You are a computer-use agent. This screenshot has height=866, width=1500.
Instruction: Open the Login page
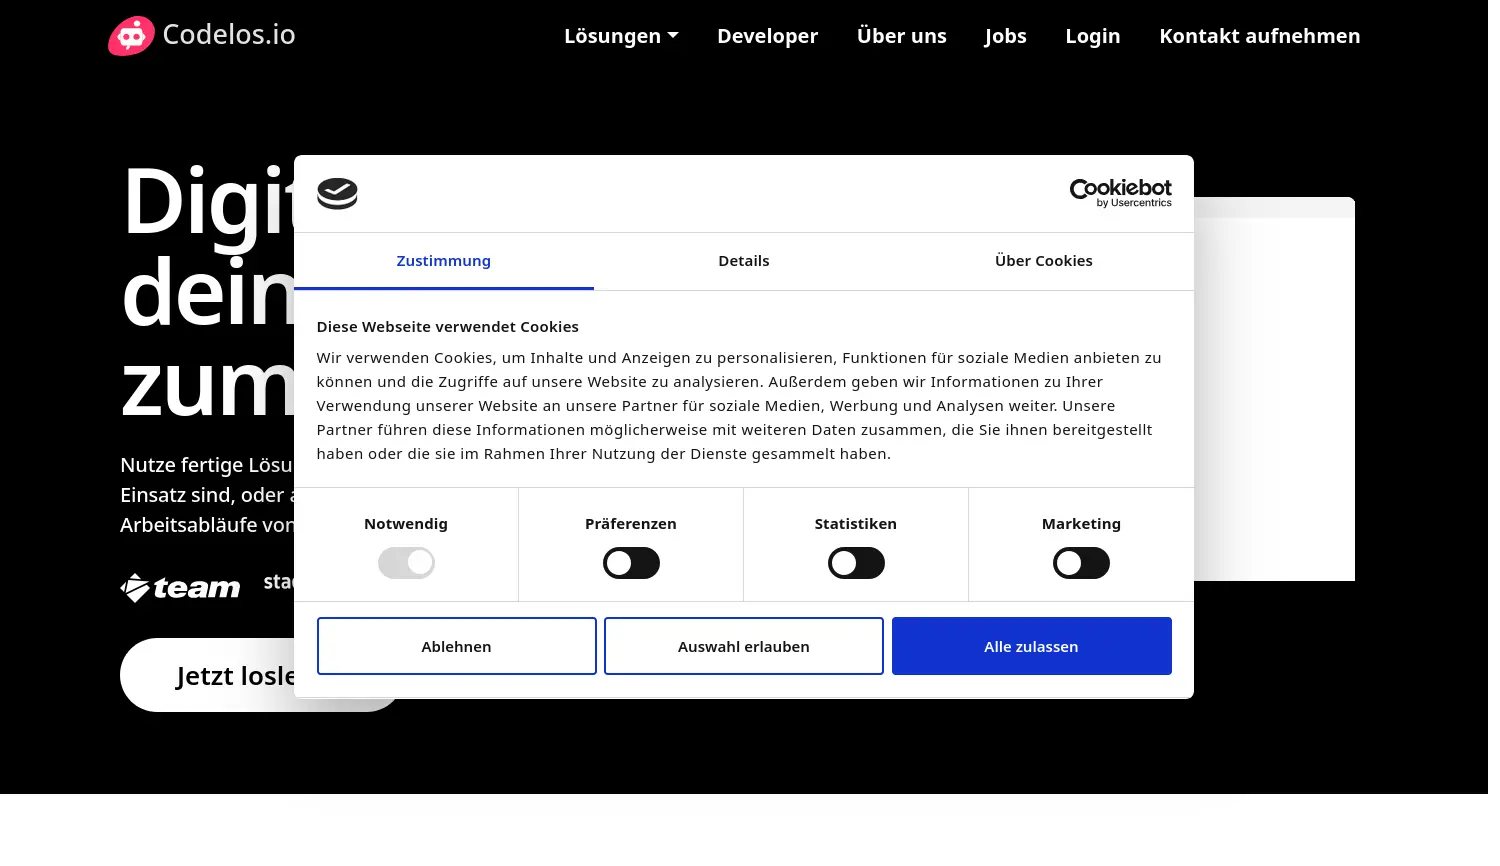1092,35
